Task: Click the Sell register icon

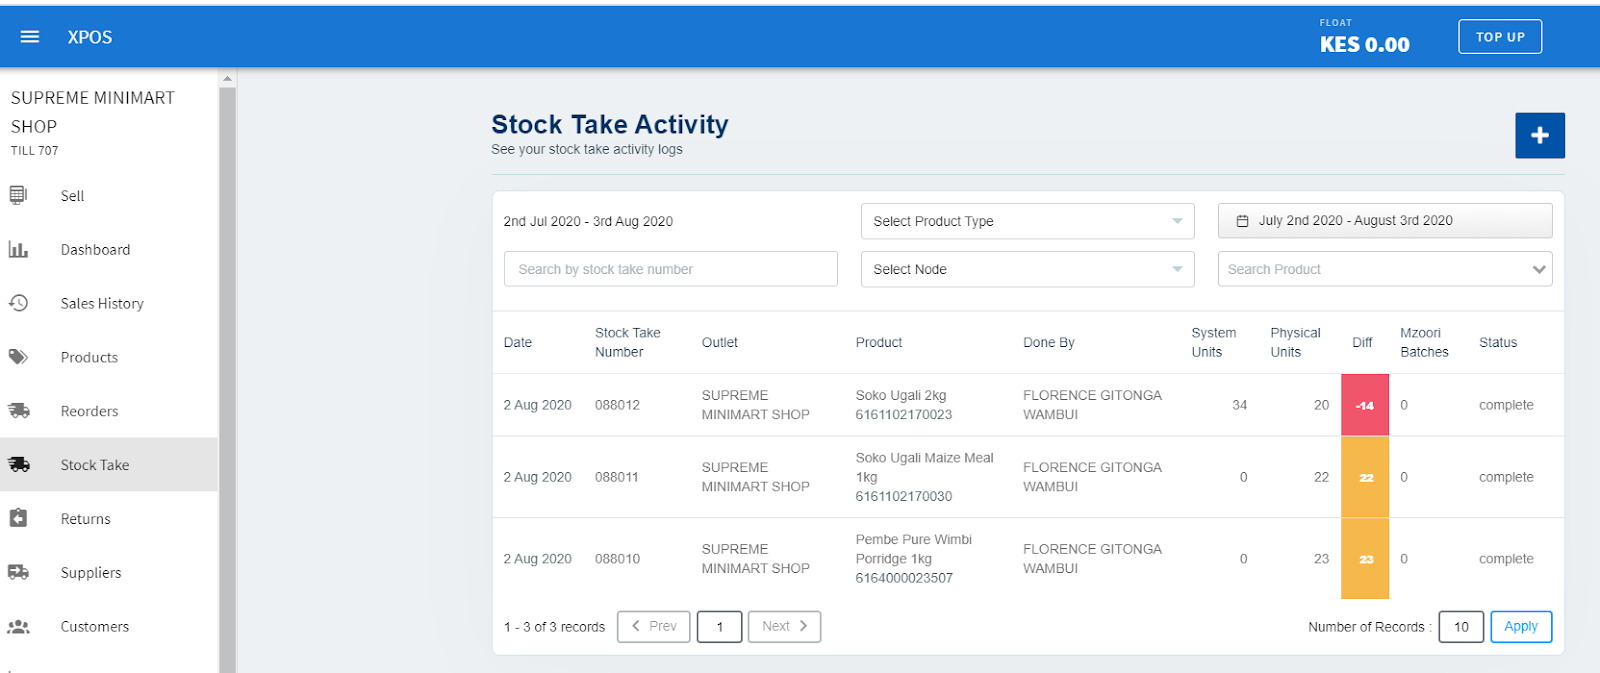Action: pos(18,195)
